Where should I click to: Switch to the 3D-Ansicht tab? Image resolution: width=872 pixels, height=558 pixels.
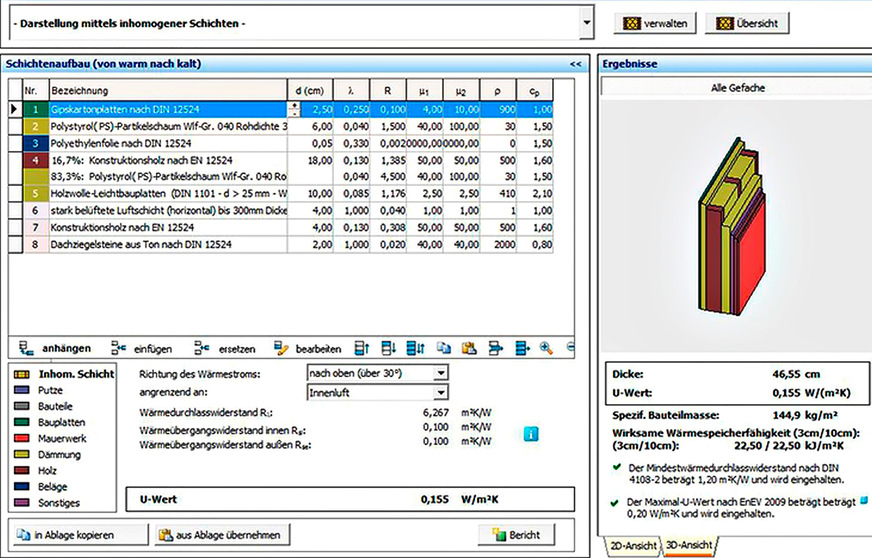pos(690,545)
